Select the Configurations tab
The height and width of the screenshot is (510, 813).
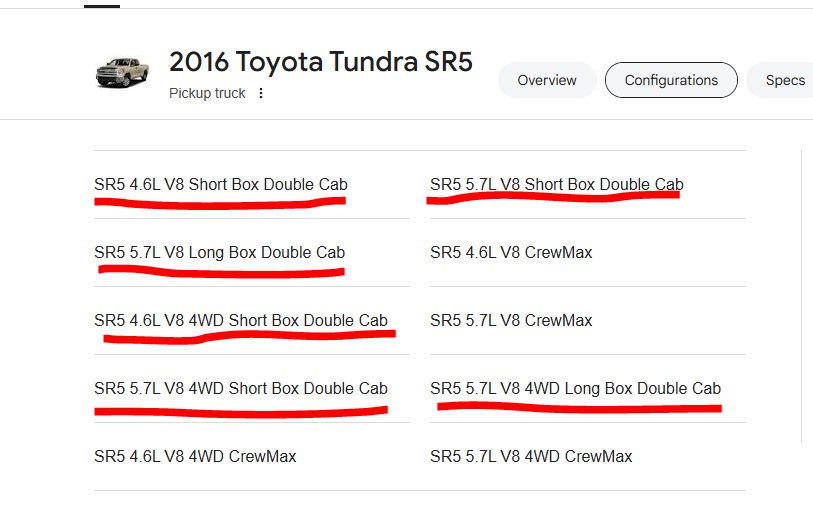point(671,80)
